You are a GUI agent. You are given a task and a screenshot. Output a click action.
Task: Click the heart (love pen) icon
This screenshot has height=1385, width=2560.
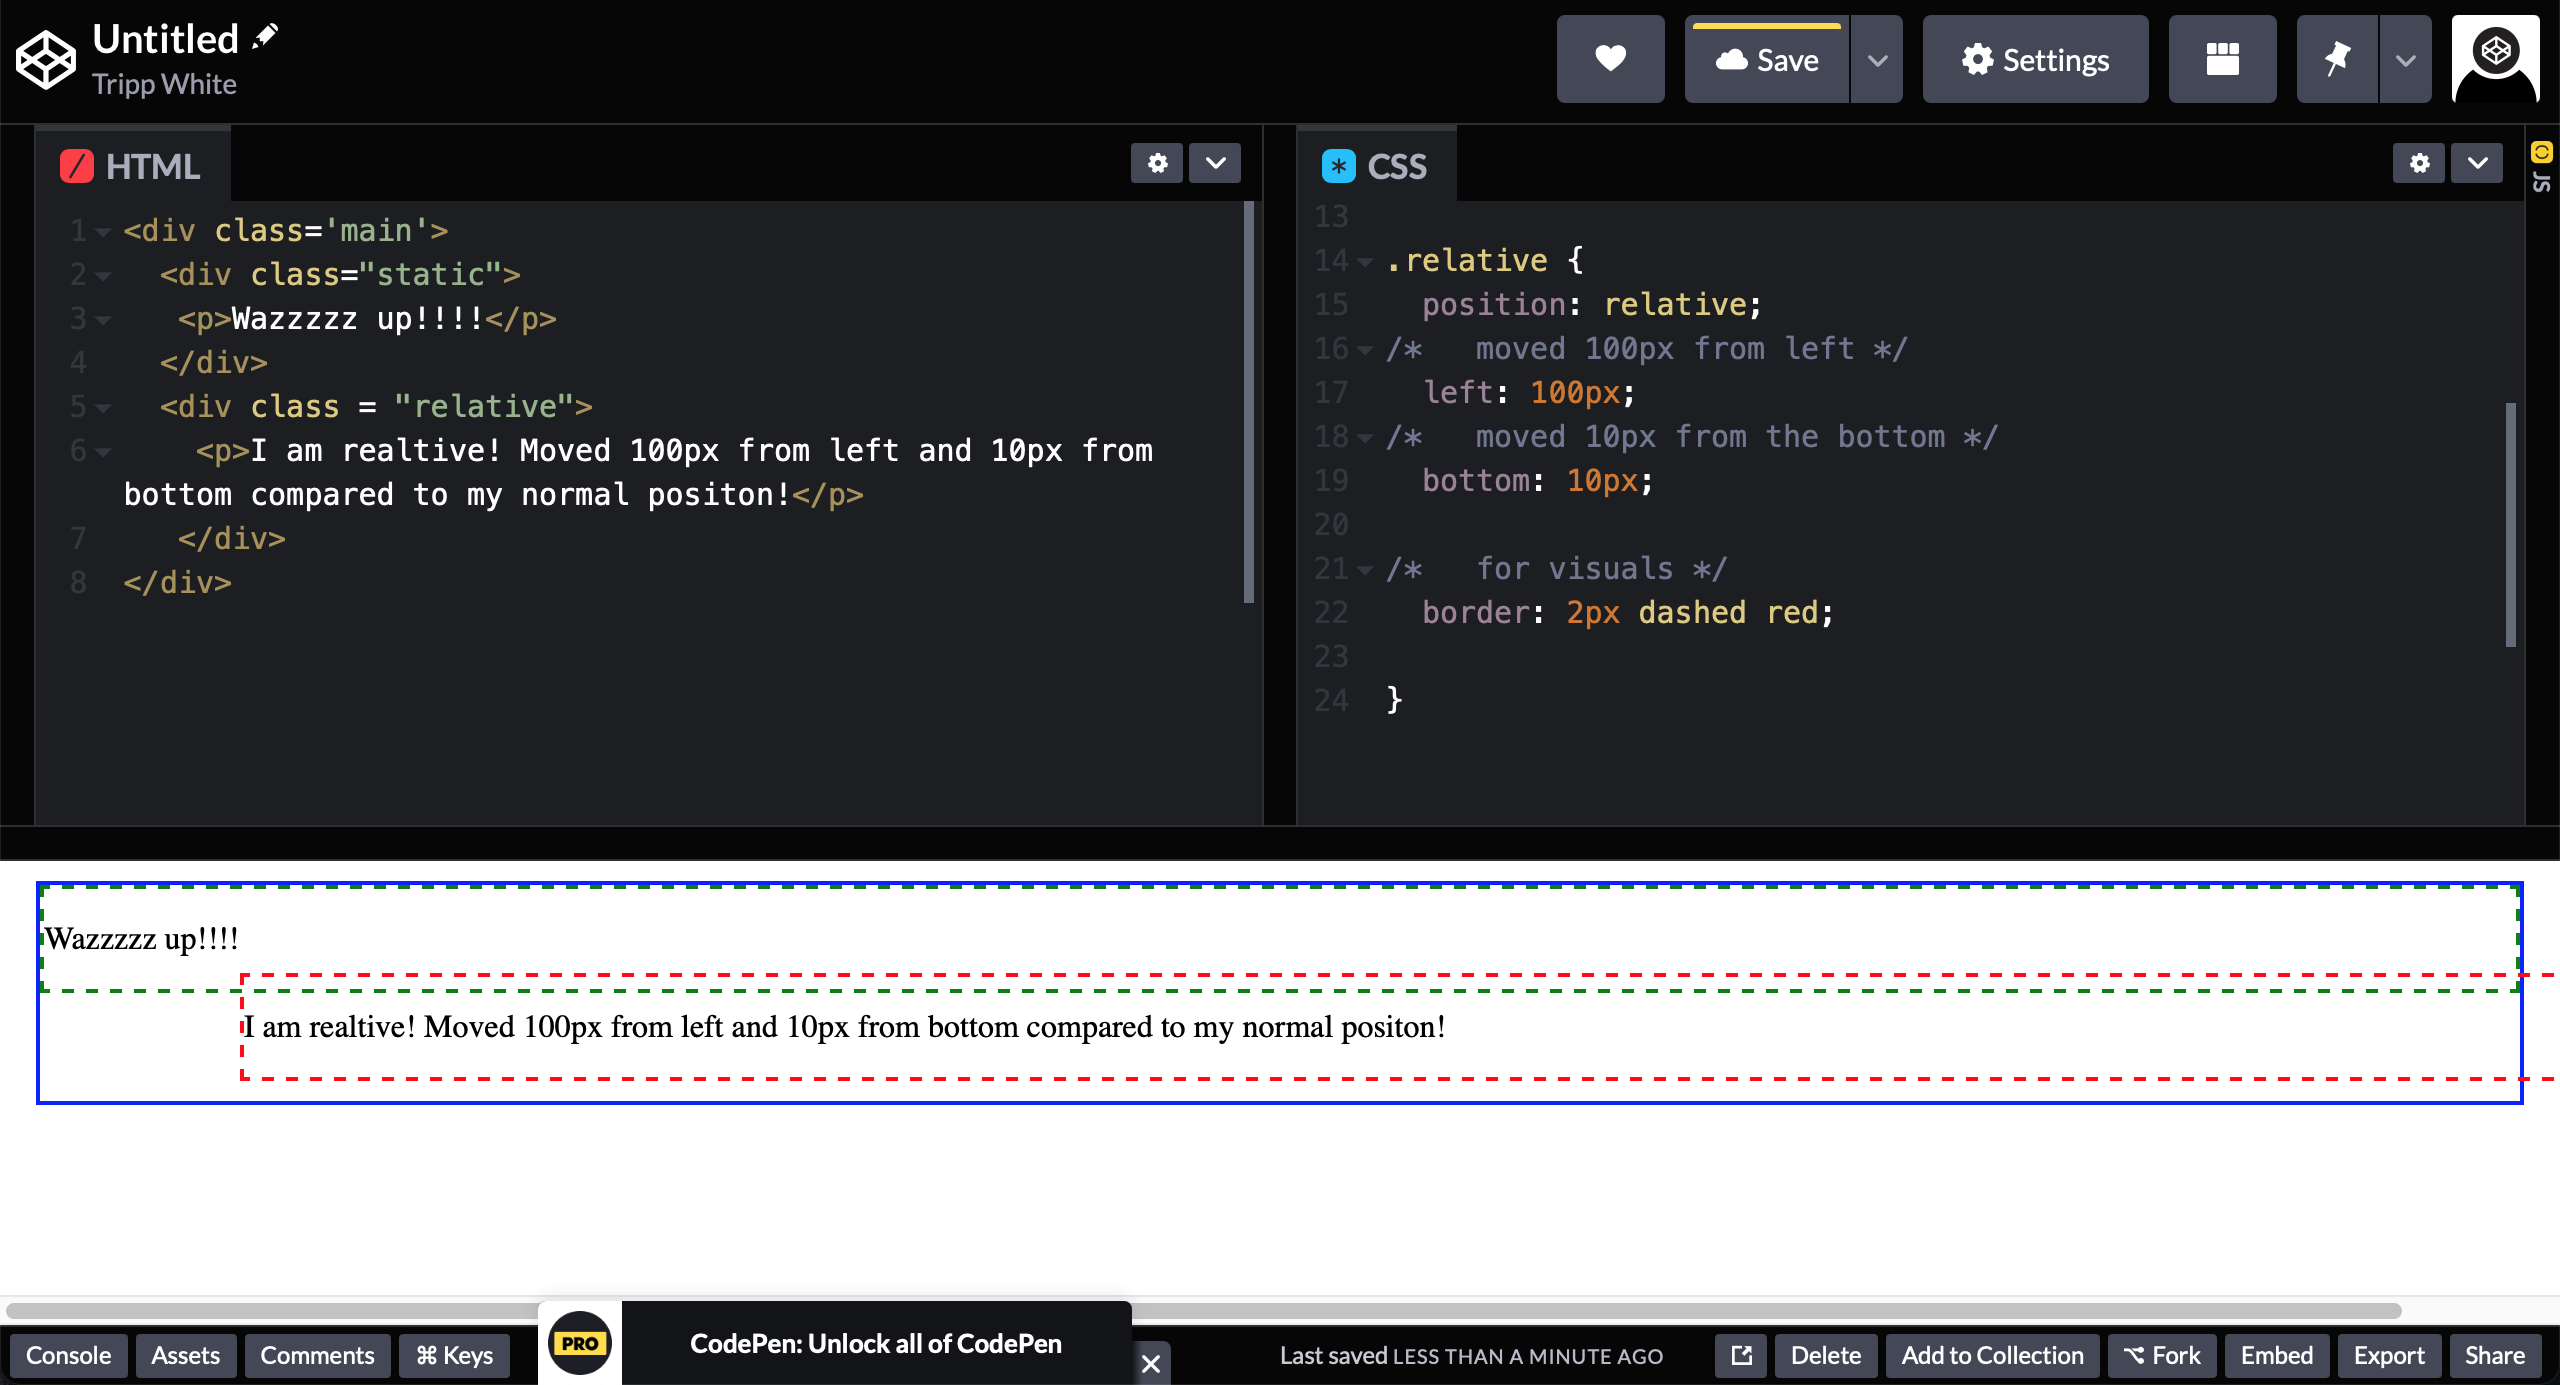click(x=1610, y=59)
